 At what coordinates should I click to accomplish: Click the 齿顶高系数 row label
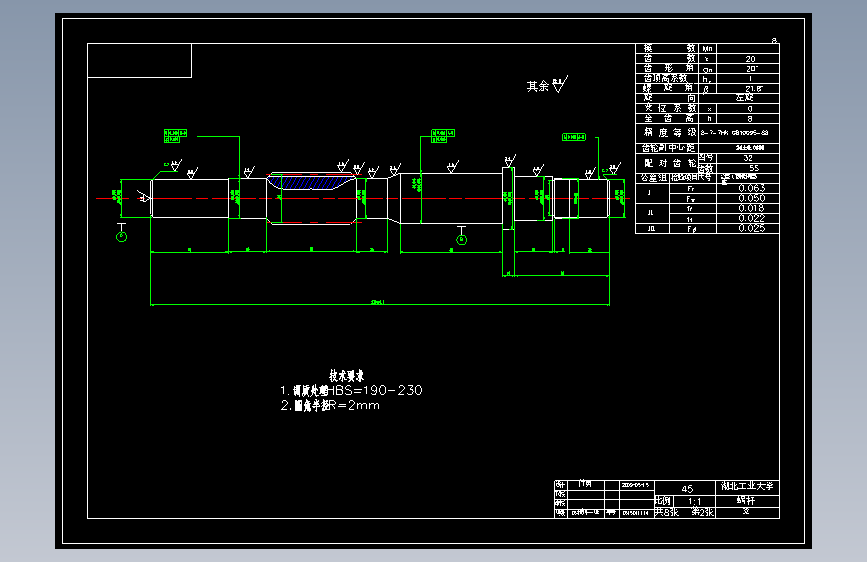tap(665, 79)
